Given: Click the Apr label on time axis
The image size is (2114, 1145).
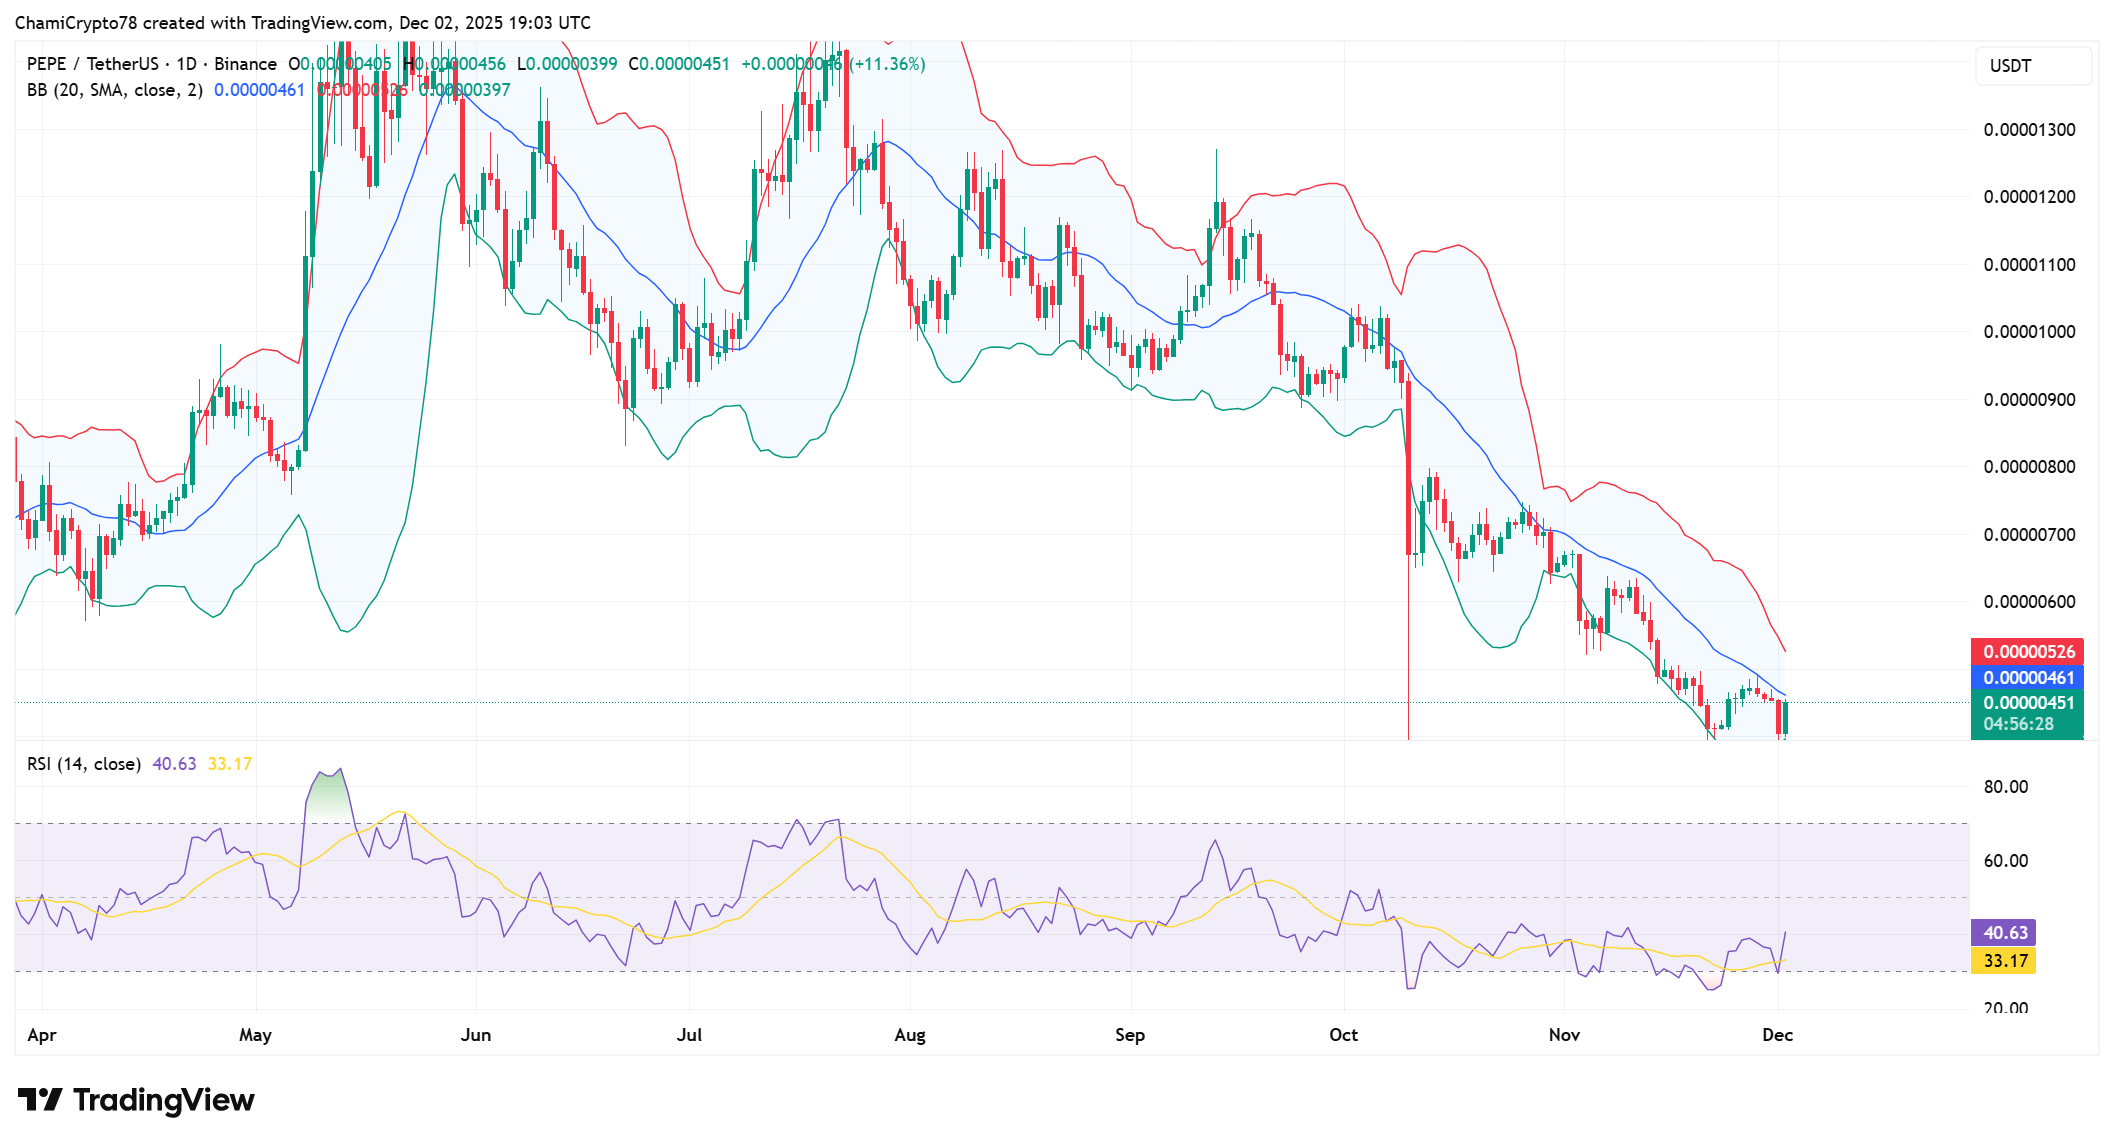Looking at the screenshot, I should point(42,1035).
